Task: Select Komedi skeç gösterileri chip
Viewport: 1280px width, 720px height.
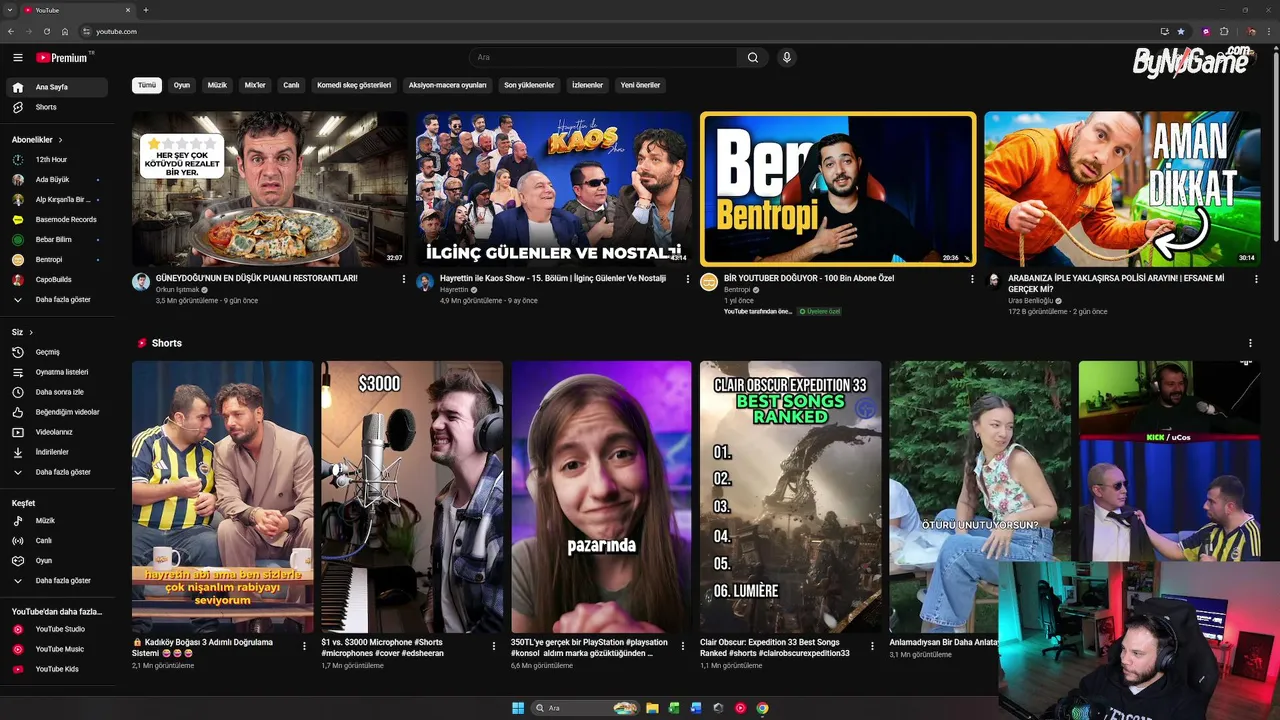Action: 354,85
